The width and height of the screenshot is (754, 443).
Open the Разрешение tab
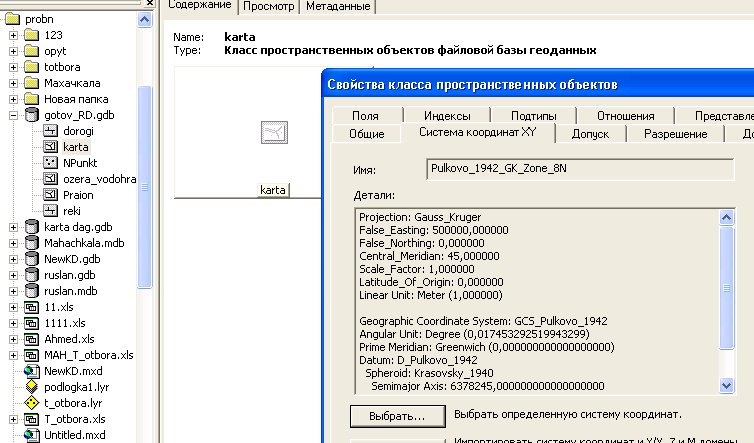click(676, 134)
